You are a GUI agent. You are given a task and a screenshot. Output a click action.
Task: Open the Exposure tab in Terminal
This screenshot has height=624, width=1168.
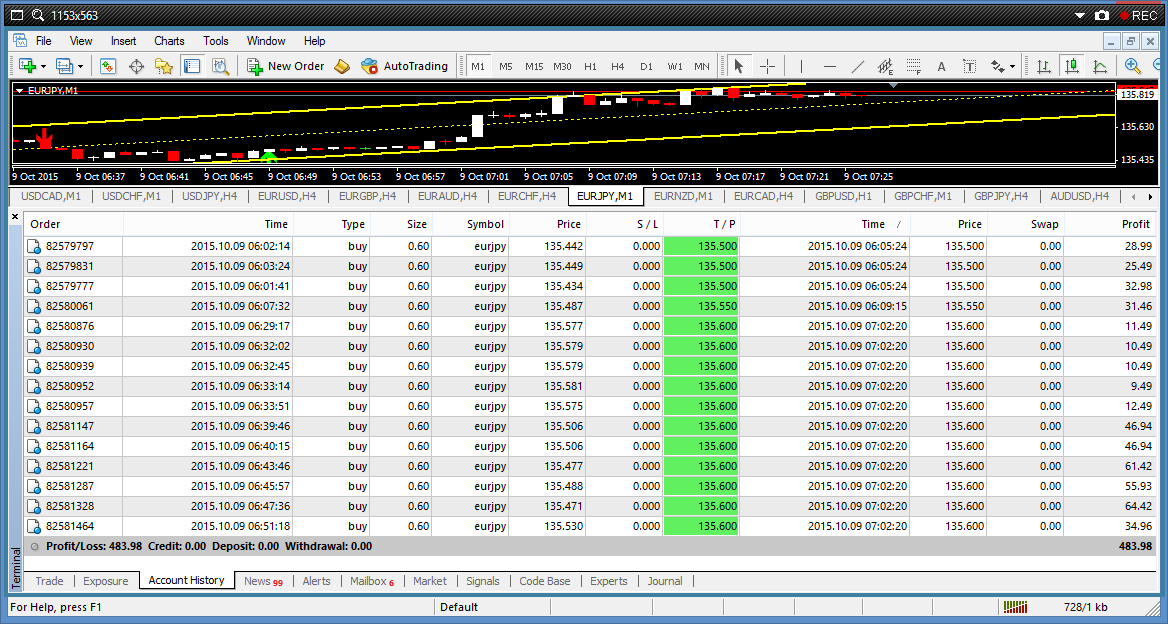(106, 581)
